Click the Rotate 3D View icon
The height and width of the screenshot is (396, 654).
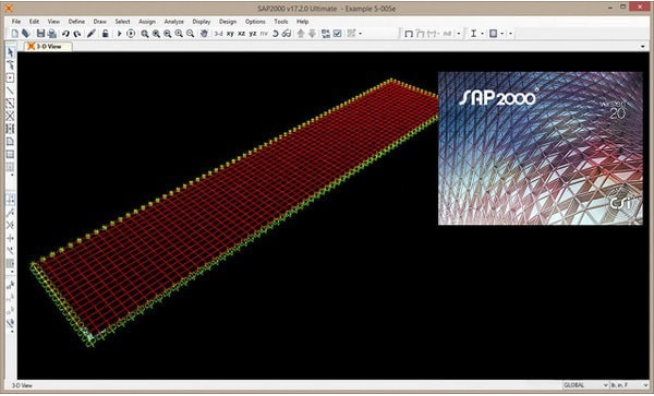click(275, 34)
